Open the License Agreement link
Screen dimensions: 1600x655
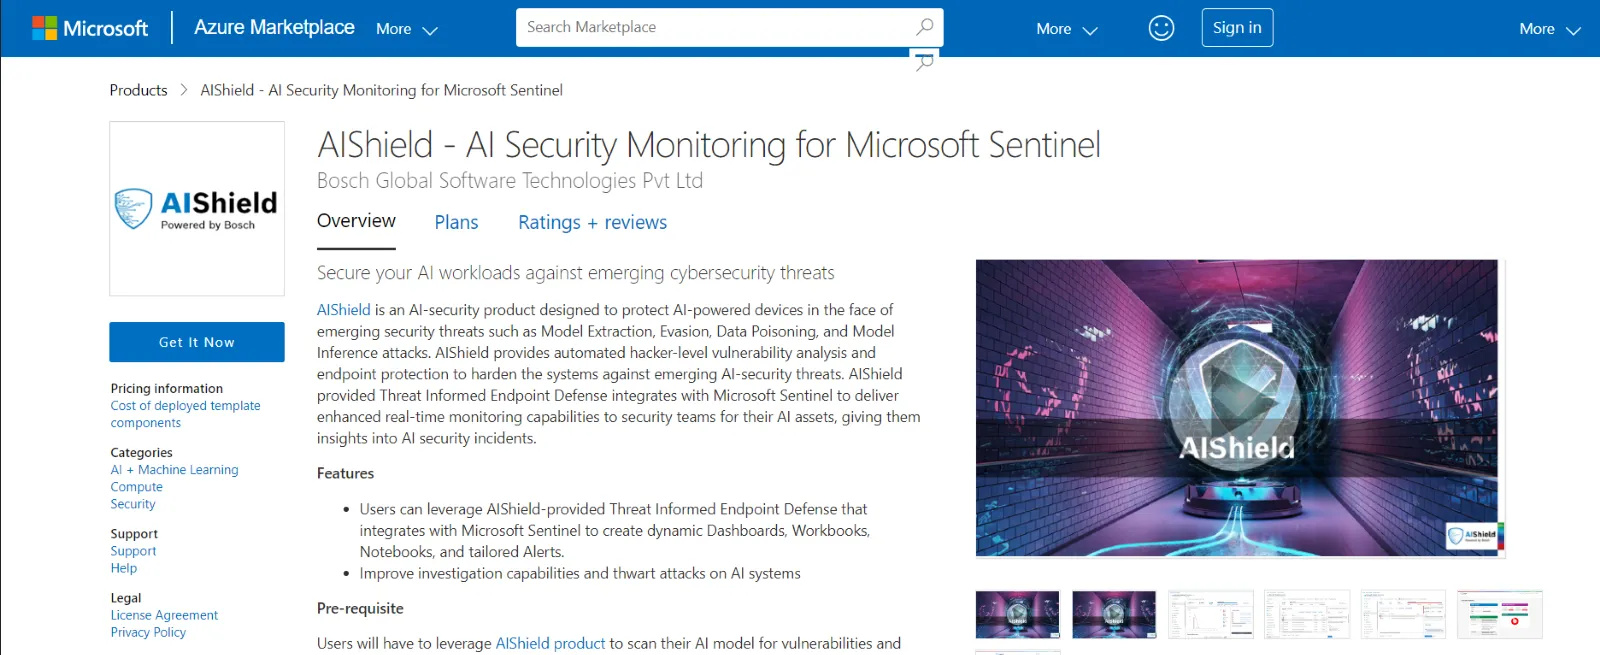click(164, 615)
